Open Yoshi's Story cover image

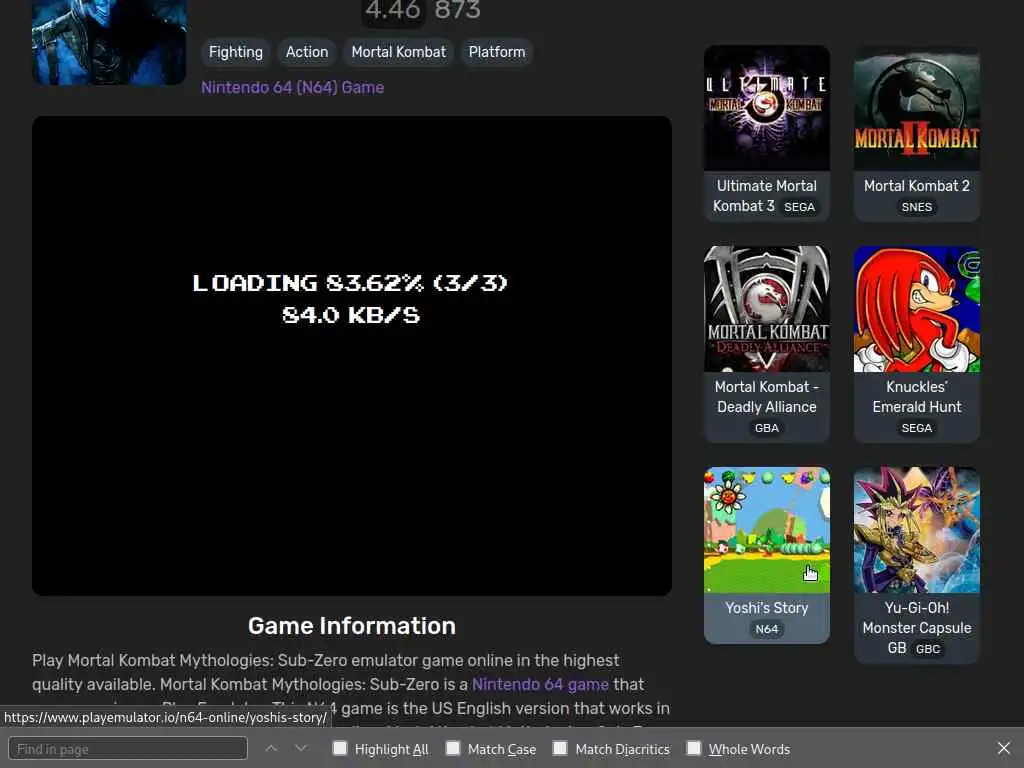pos(767,530)
